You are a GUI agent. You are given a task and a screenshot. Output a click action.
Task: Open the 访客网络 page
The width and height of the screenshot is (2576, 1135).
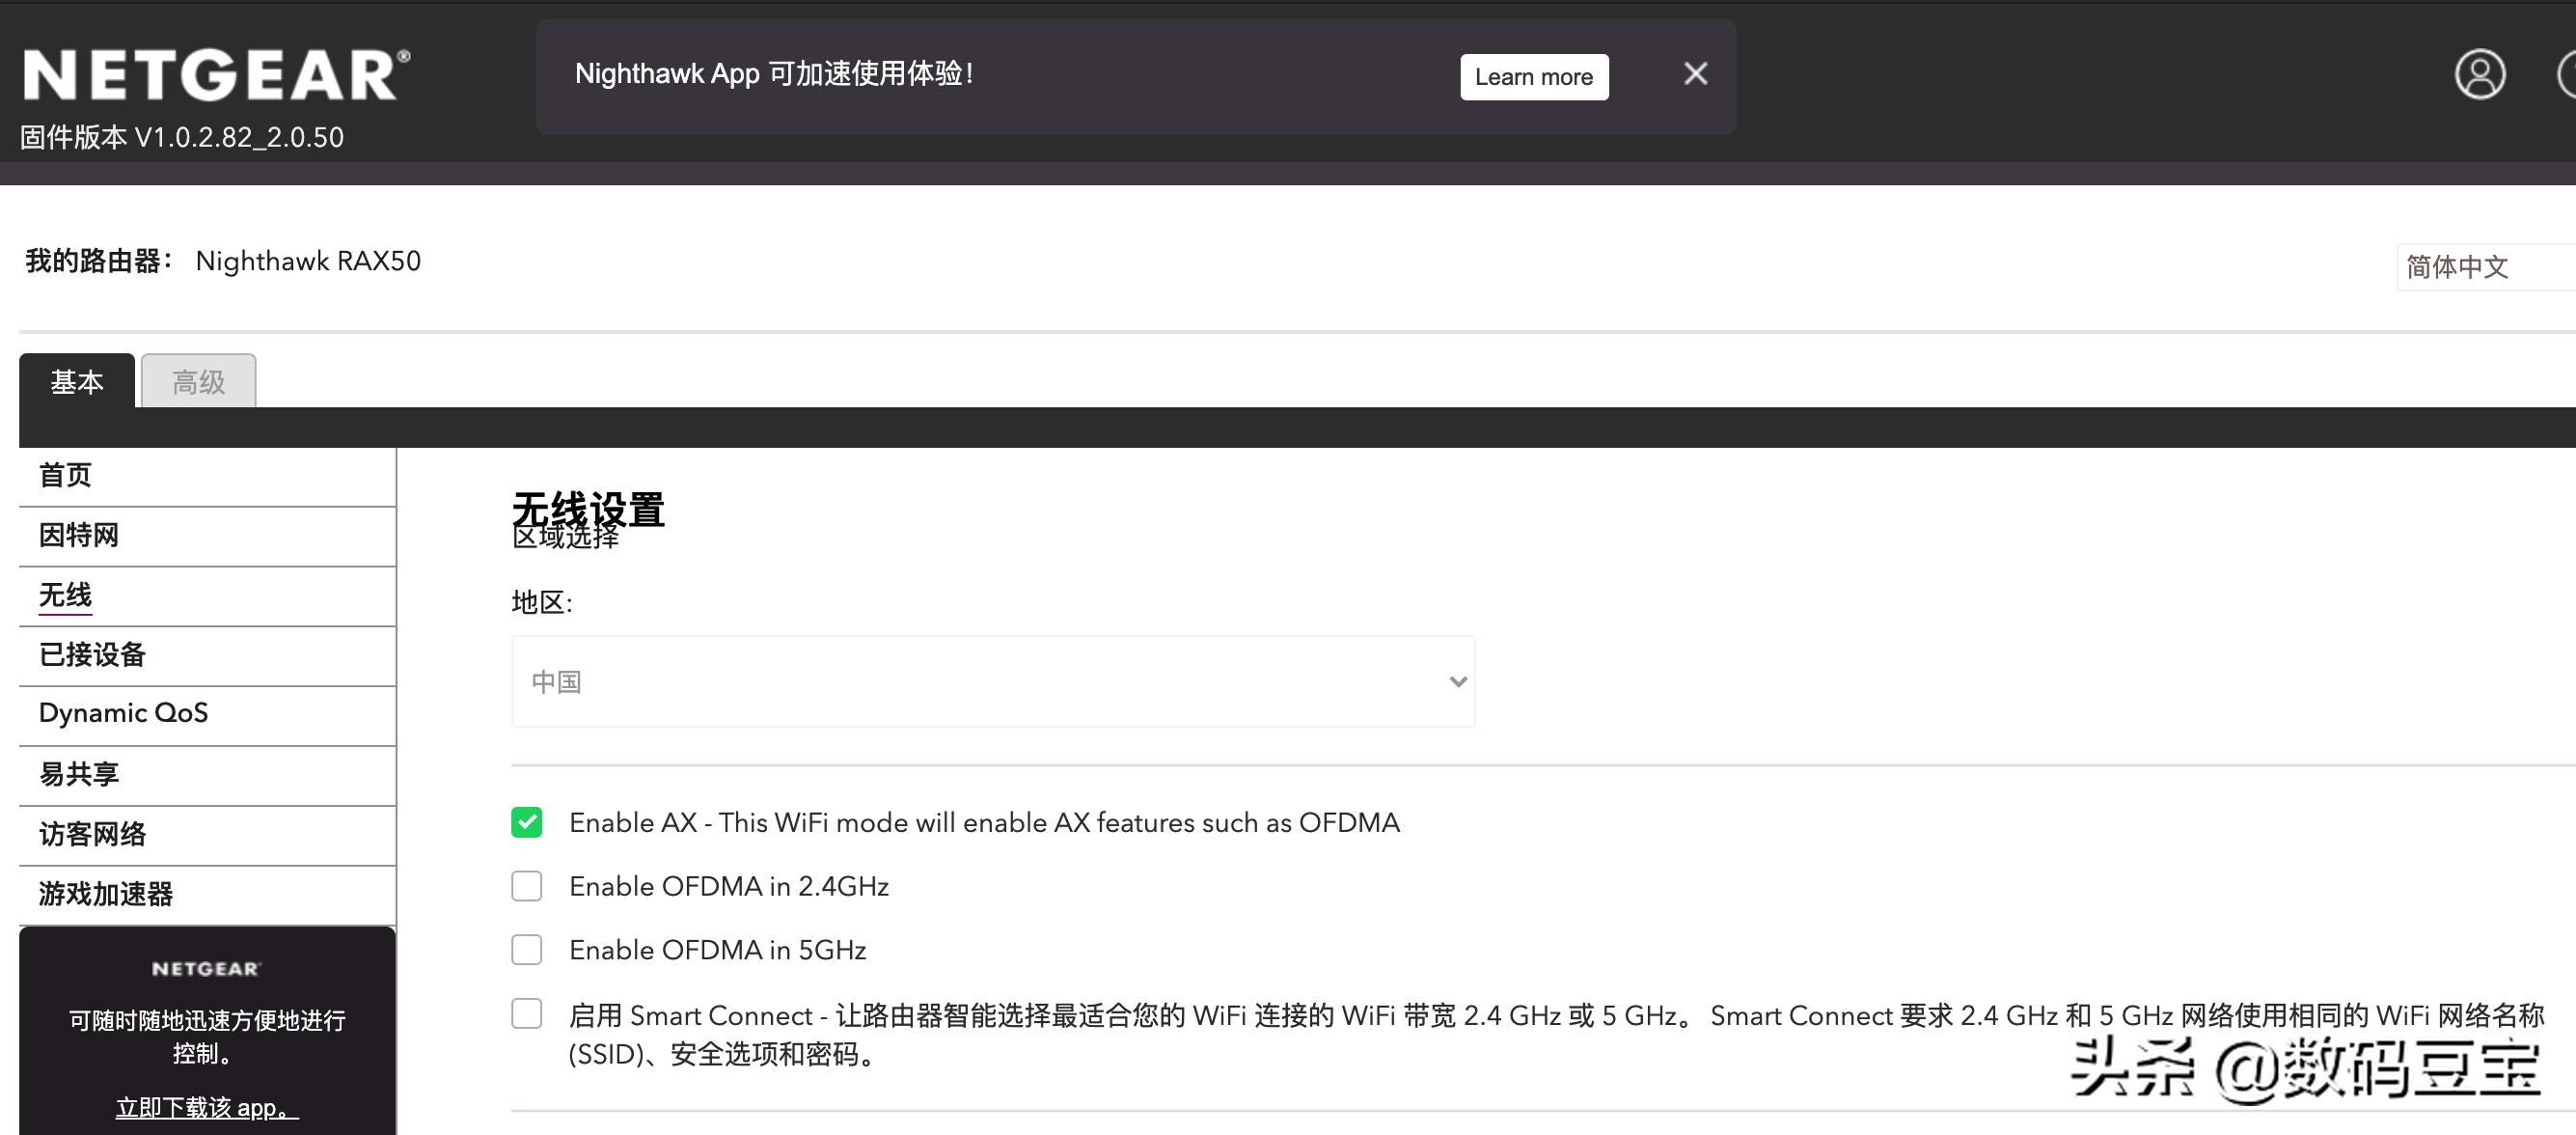tap(91, 833)
